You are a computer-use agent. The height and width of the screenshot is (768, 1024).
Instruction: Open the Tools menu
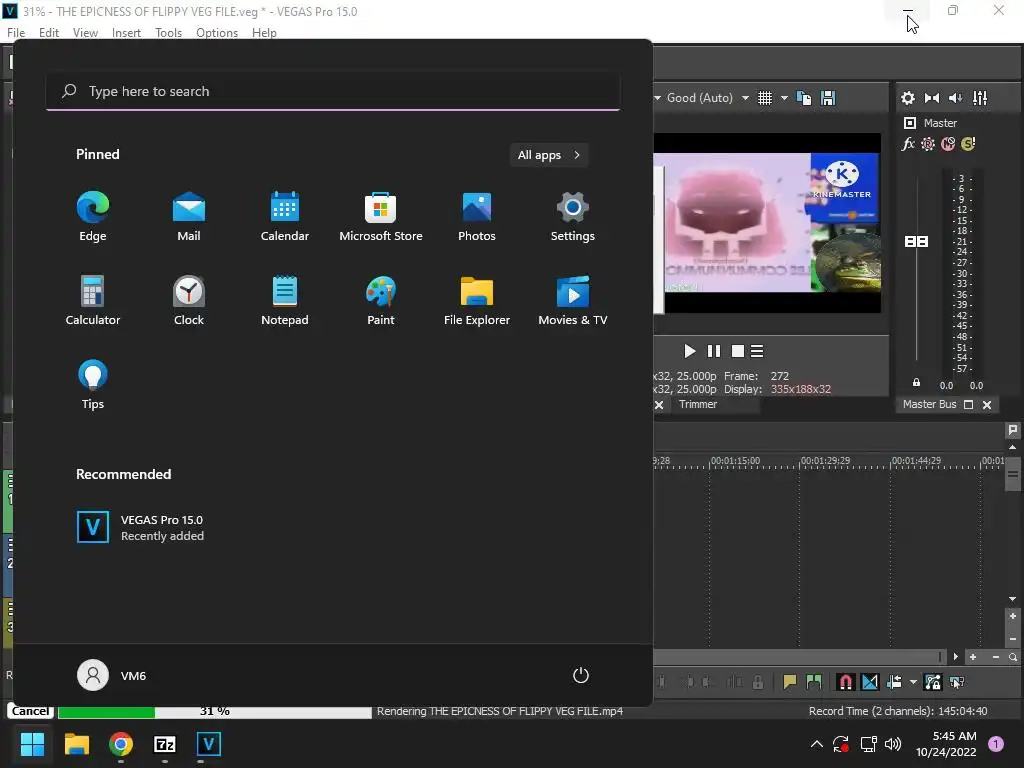pyautogui.click(x=168, y=33)
